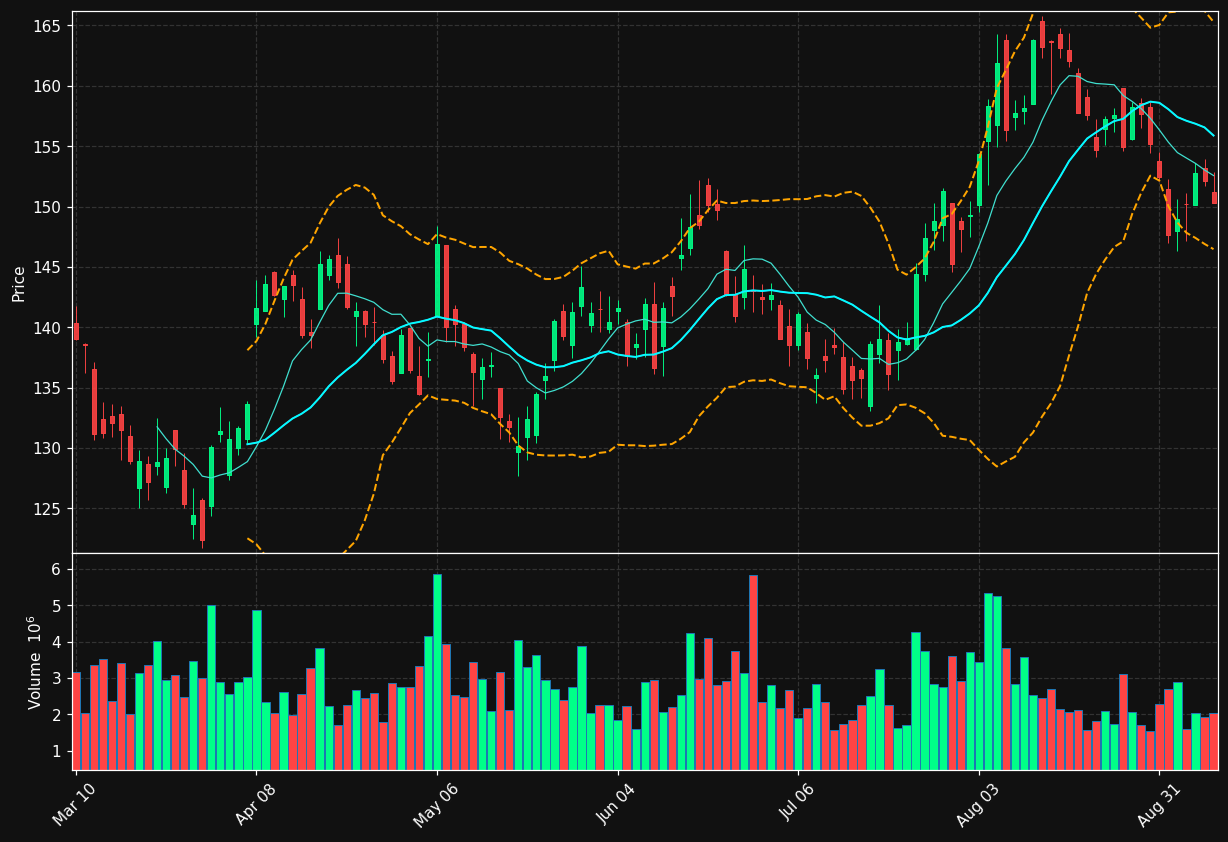Select the volume axis tick "4"
Viewport: 1228px width, 842px height.
(x=56, y=642)
